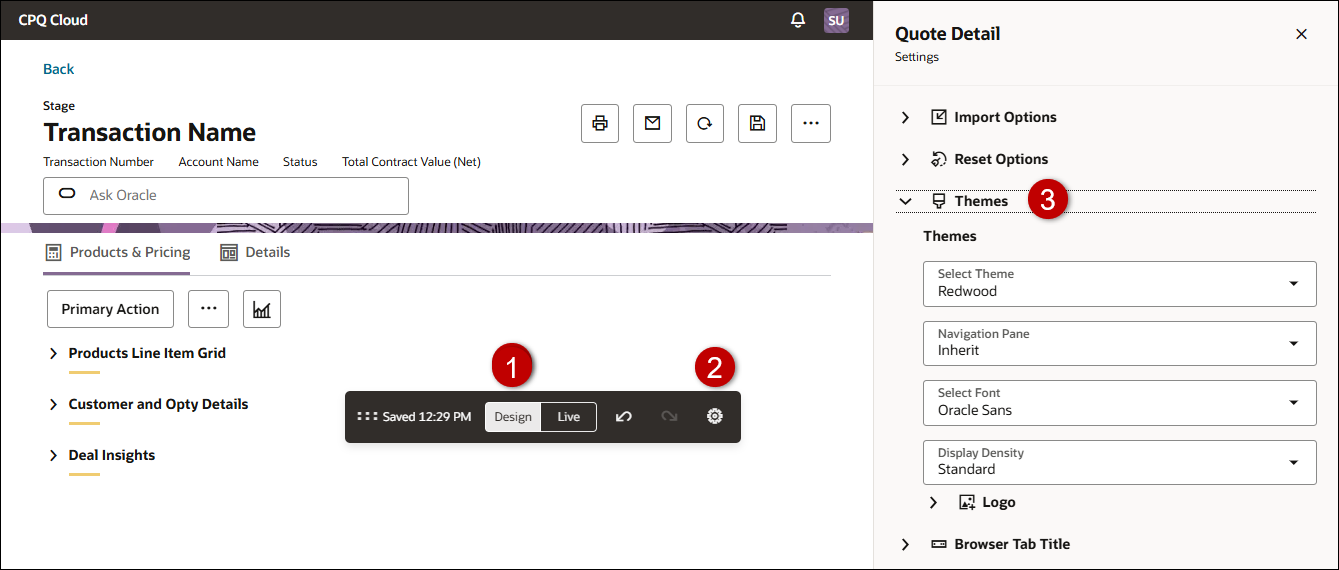Click the email envelope icon button
Viewport: 1339px width, 570px height.
(652, 123)
